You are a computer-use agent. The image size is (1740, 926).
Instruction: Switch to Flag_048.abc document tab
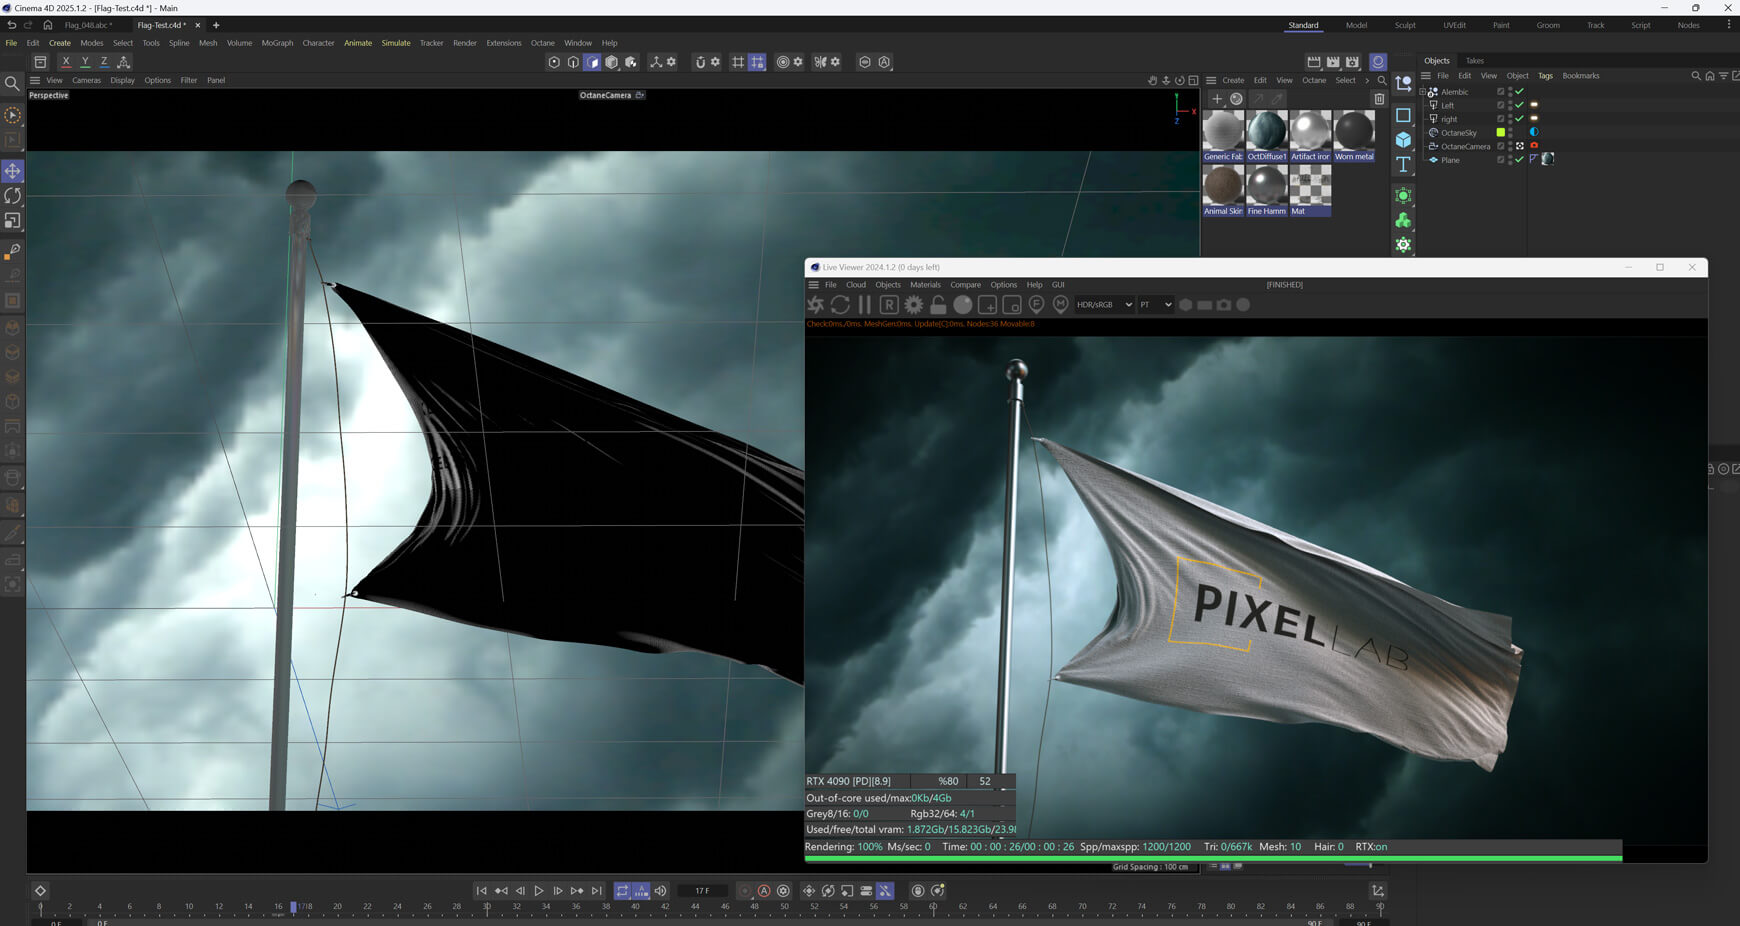tap(87, 25)
